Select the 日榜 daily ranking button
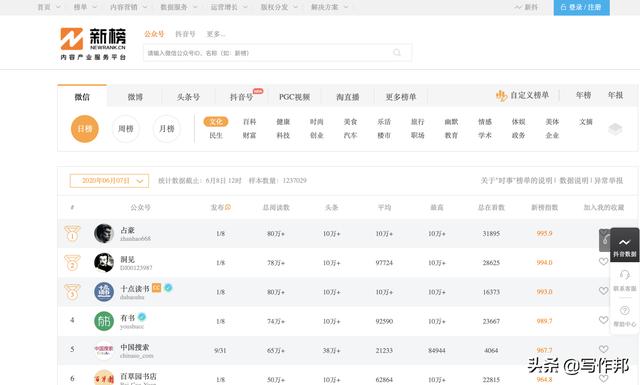 (85, 129)
